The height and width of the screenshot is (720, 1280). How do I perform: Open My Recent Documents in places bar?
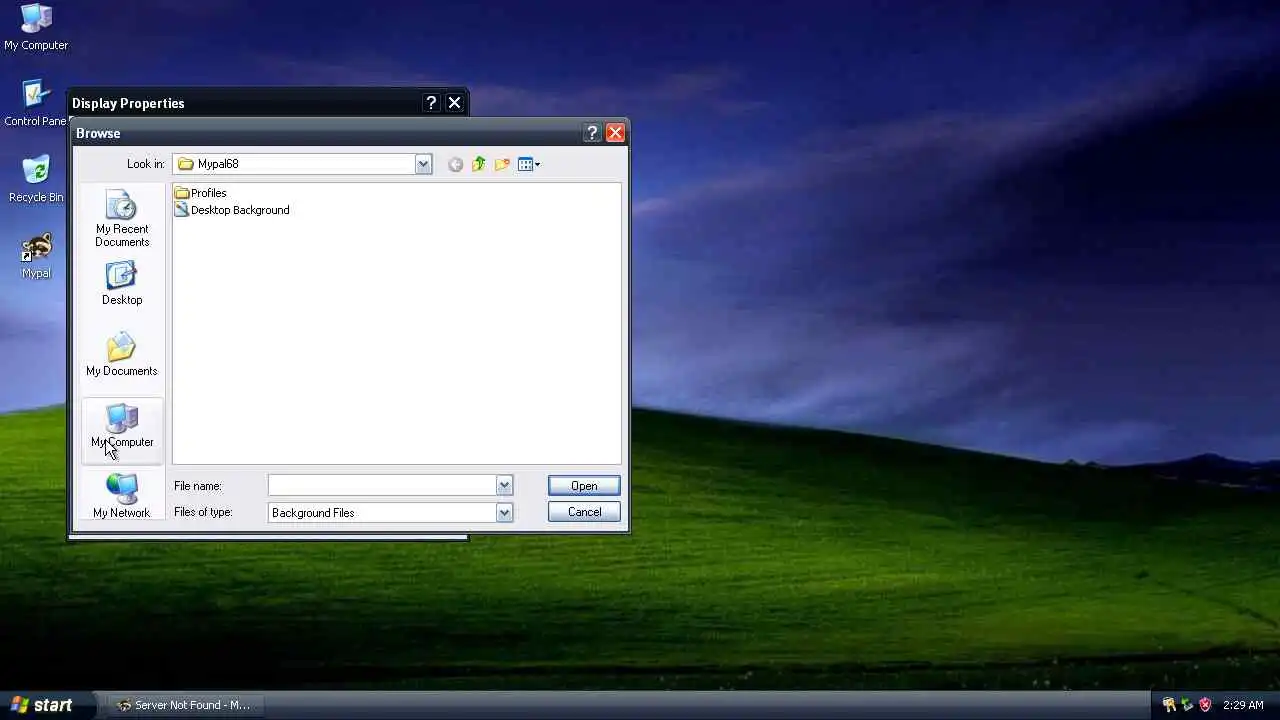click(x=122, y=219)
